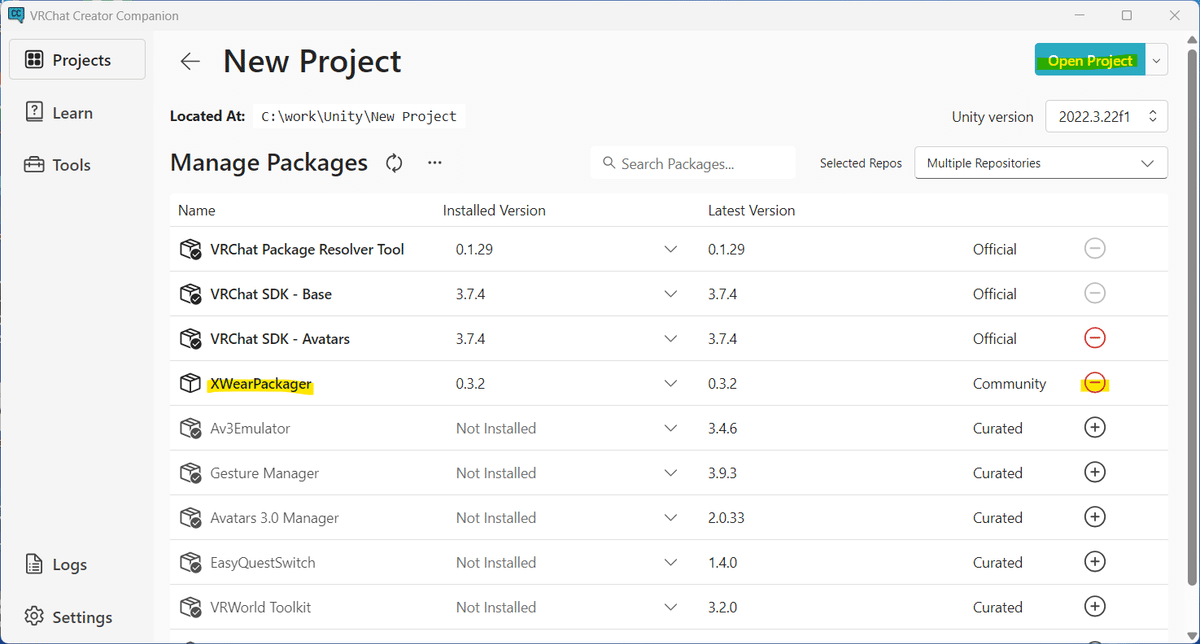The width and height of the screenshot is (1200, 644).
Task: Click the Av3Emulator package box icon
Action: coord(190,428)
